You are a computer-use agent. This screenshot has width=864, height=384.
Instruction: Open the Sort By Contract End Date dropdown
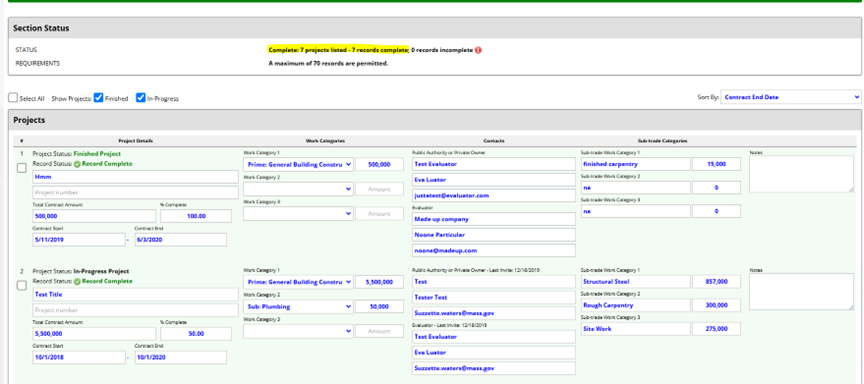[x=791, y=97]
